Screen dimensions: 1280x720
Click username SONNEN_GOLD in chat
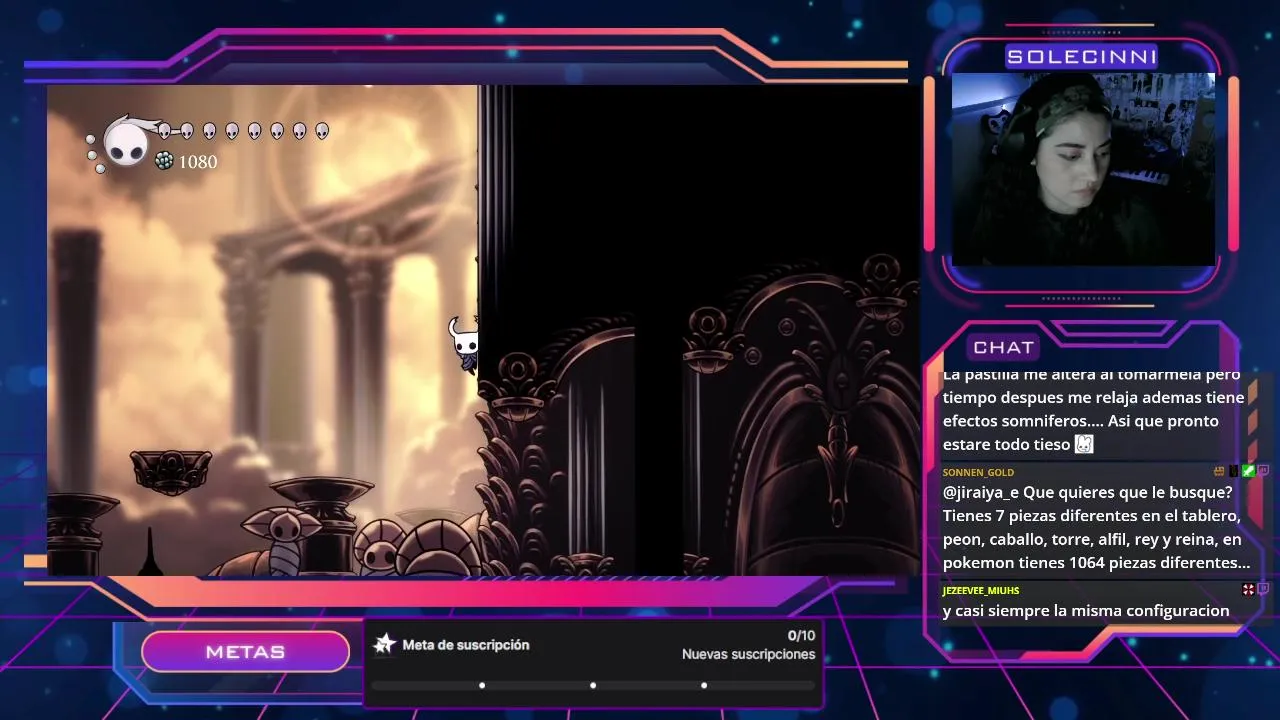pos(978,472)
